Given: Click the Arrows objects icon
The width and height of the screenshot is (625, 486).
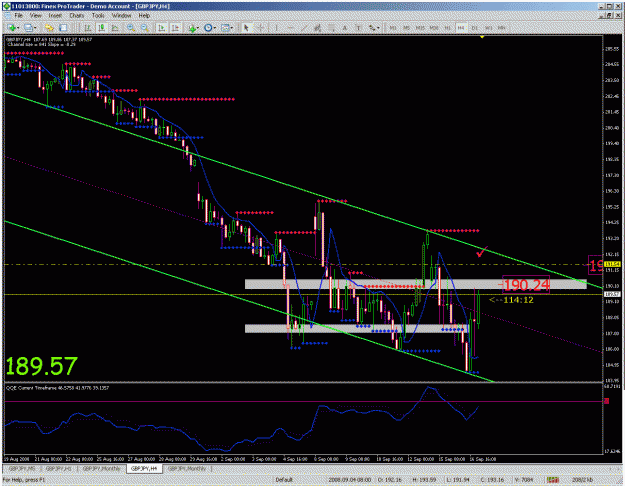Looking at the screenshot, I should tap(371, 28).
